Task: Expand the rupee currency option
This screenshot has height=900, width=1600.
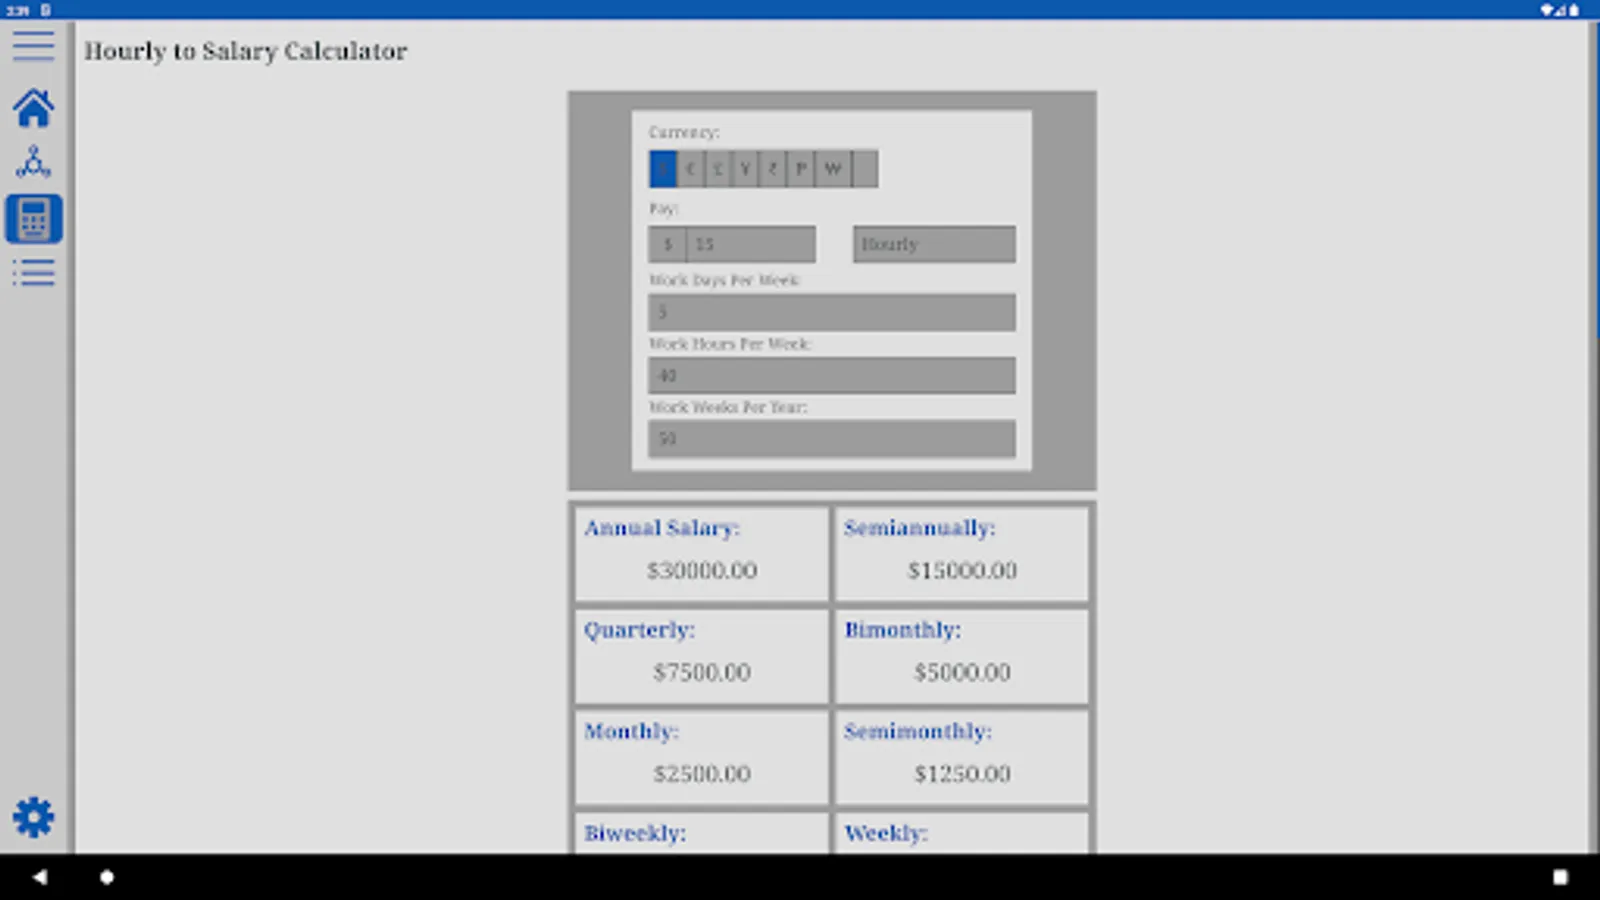Action: coord(773,169)
